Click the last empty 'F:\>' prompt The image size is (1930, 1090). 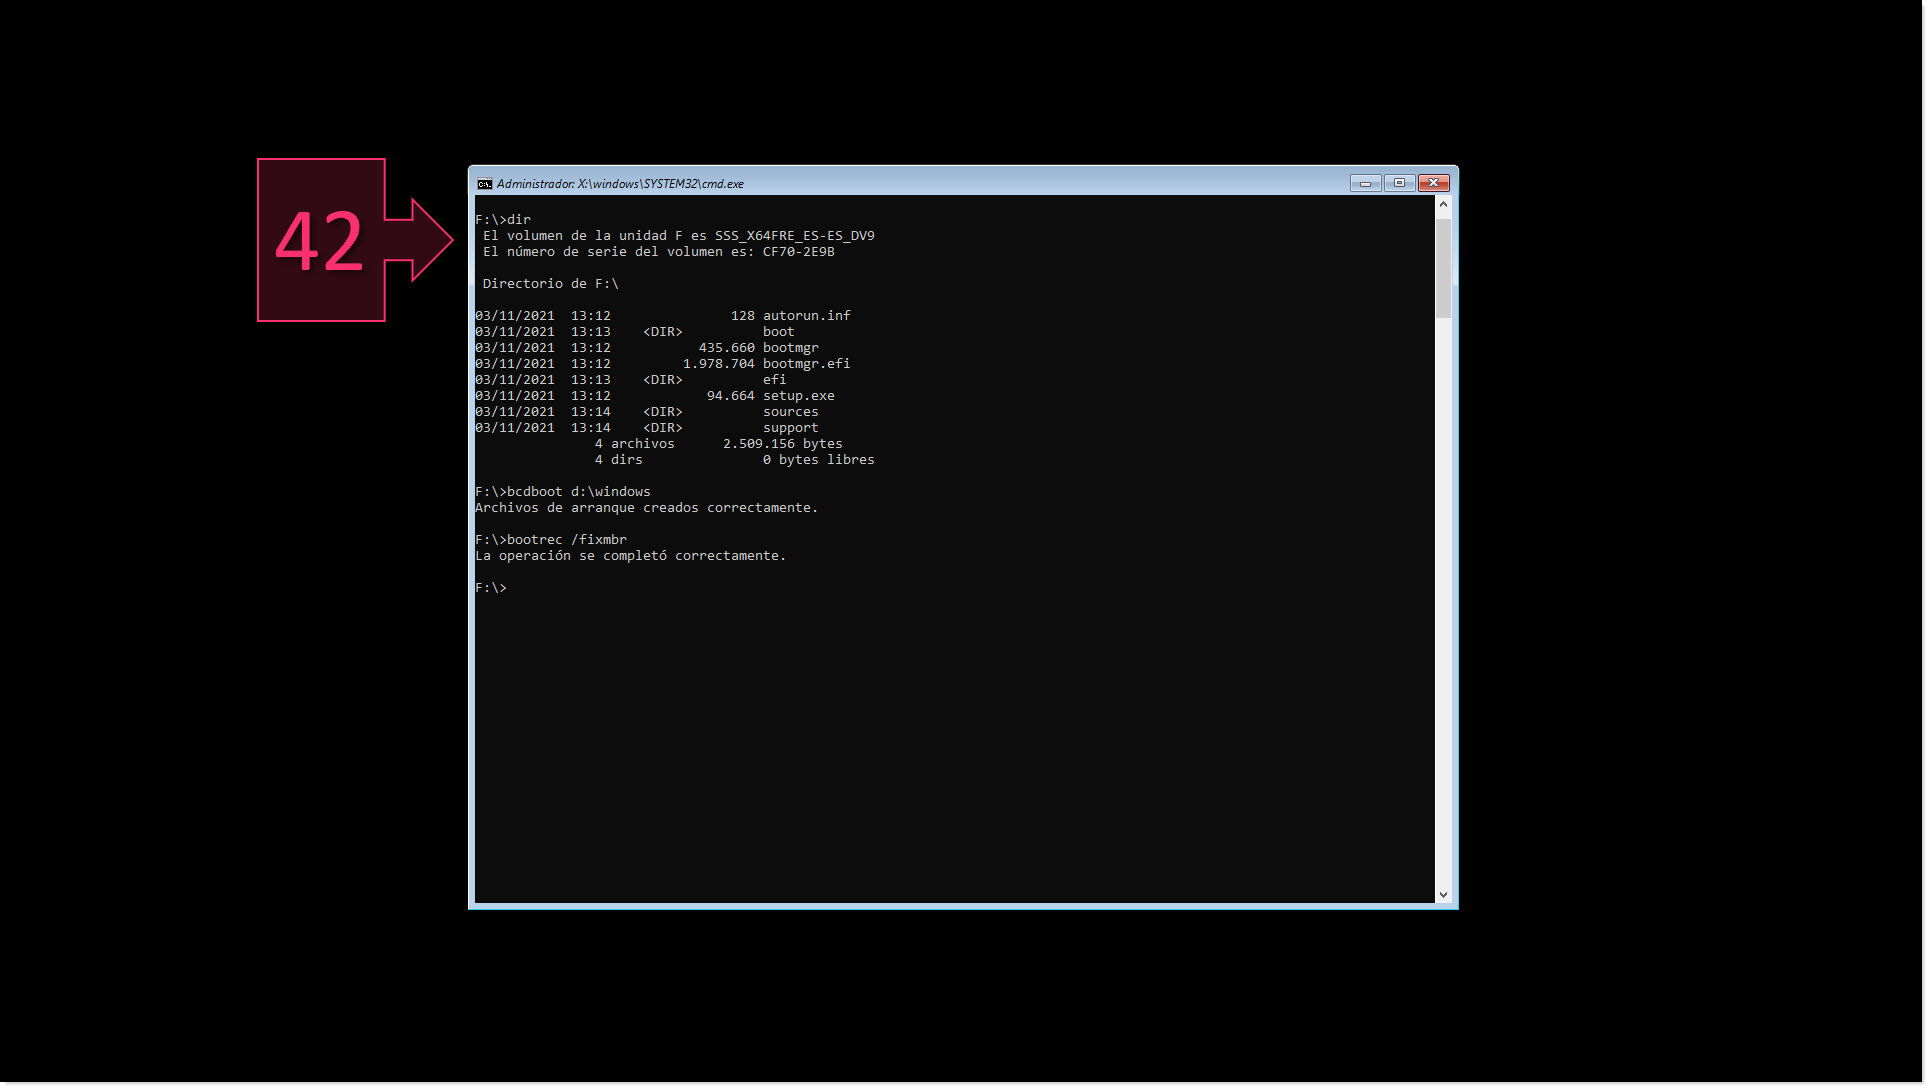(491, 588)
